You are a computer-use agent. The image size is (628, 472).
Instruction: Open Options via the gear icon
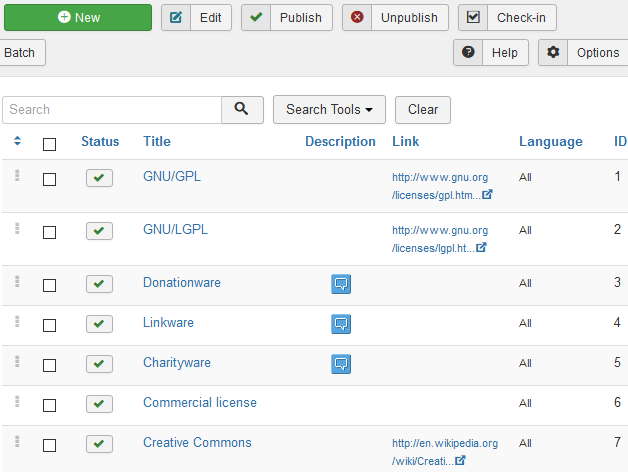click(553, 52)
